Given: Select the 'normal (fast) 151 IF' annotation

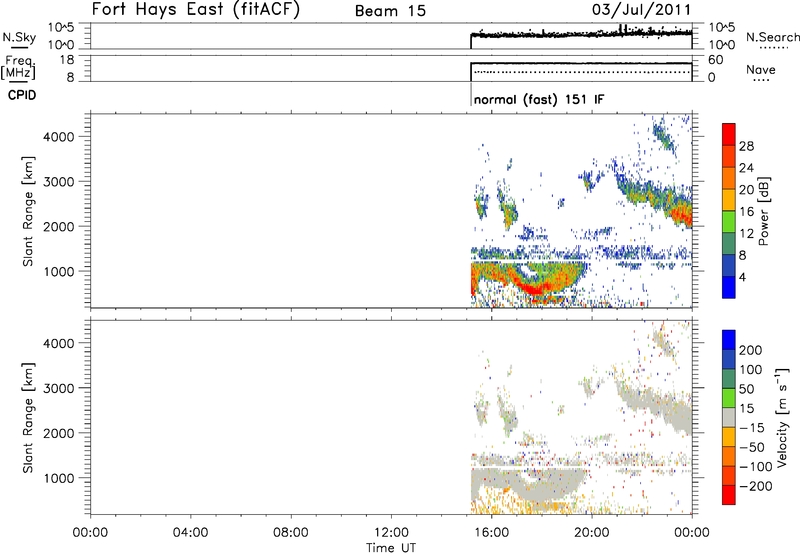Looking at the screenshot, I should click(539, 99).
